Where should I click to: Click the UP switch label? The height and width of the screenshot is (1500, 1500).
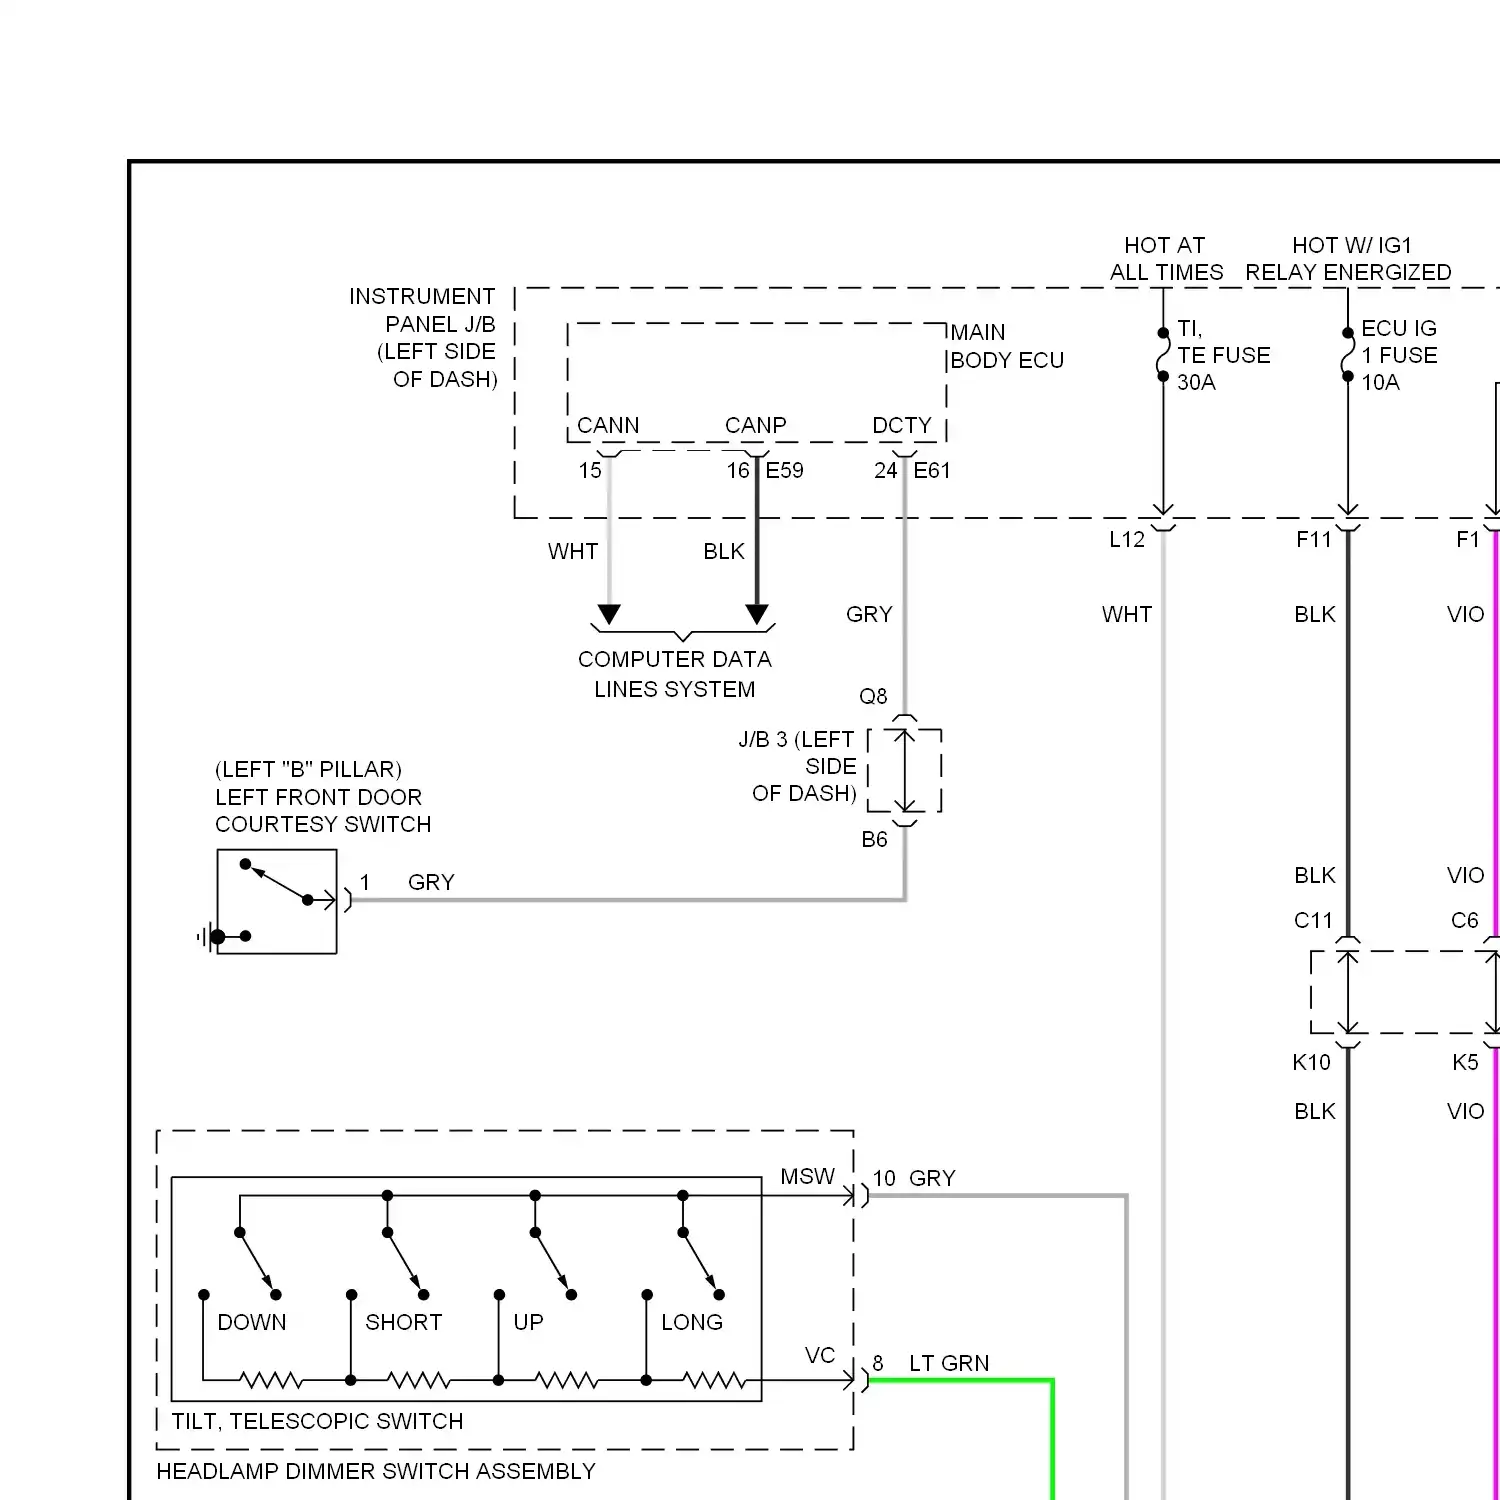(528, 1322)
